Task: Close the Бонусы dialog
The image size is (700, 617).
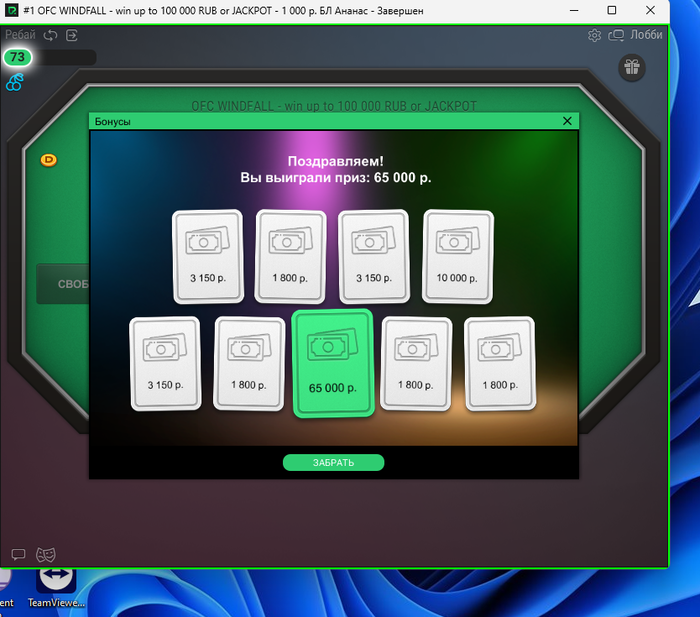Action: (567, 121)
